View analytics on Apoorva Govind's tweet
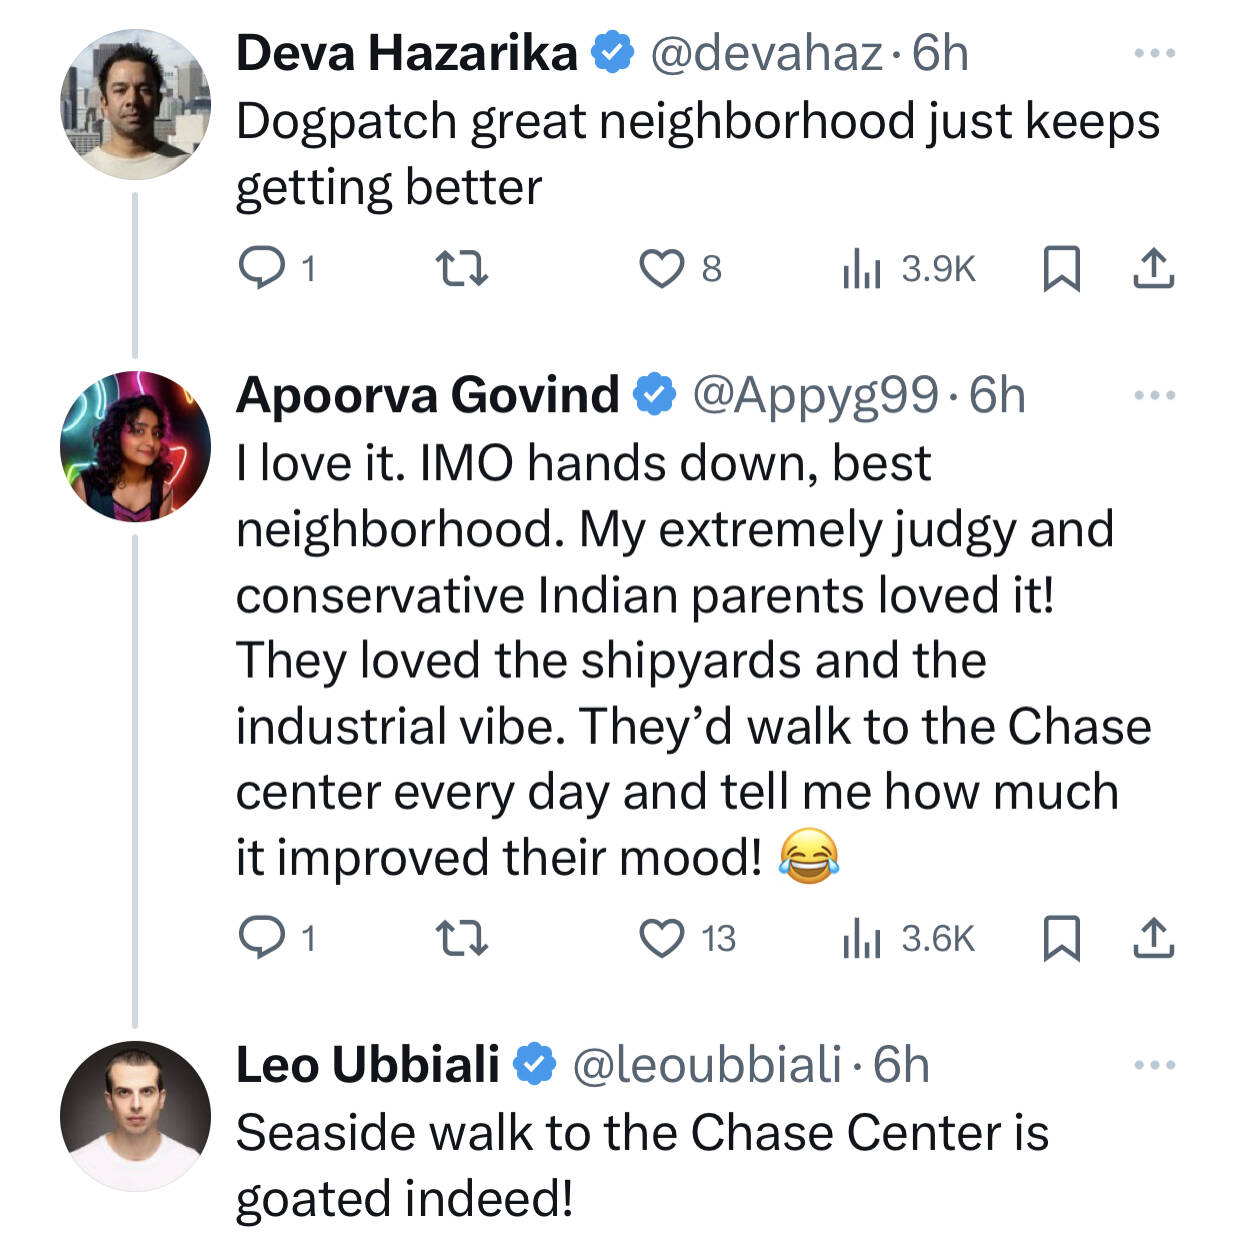This screenshot has height=1255, width=1242. coord(860,938)
